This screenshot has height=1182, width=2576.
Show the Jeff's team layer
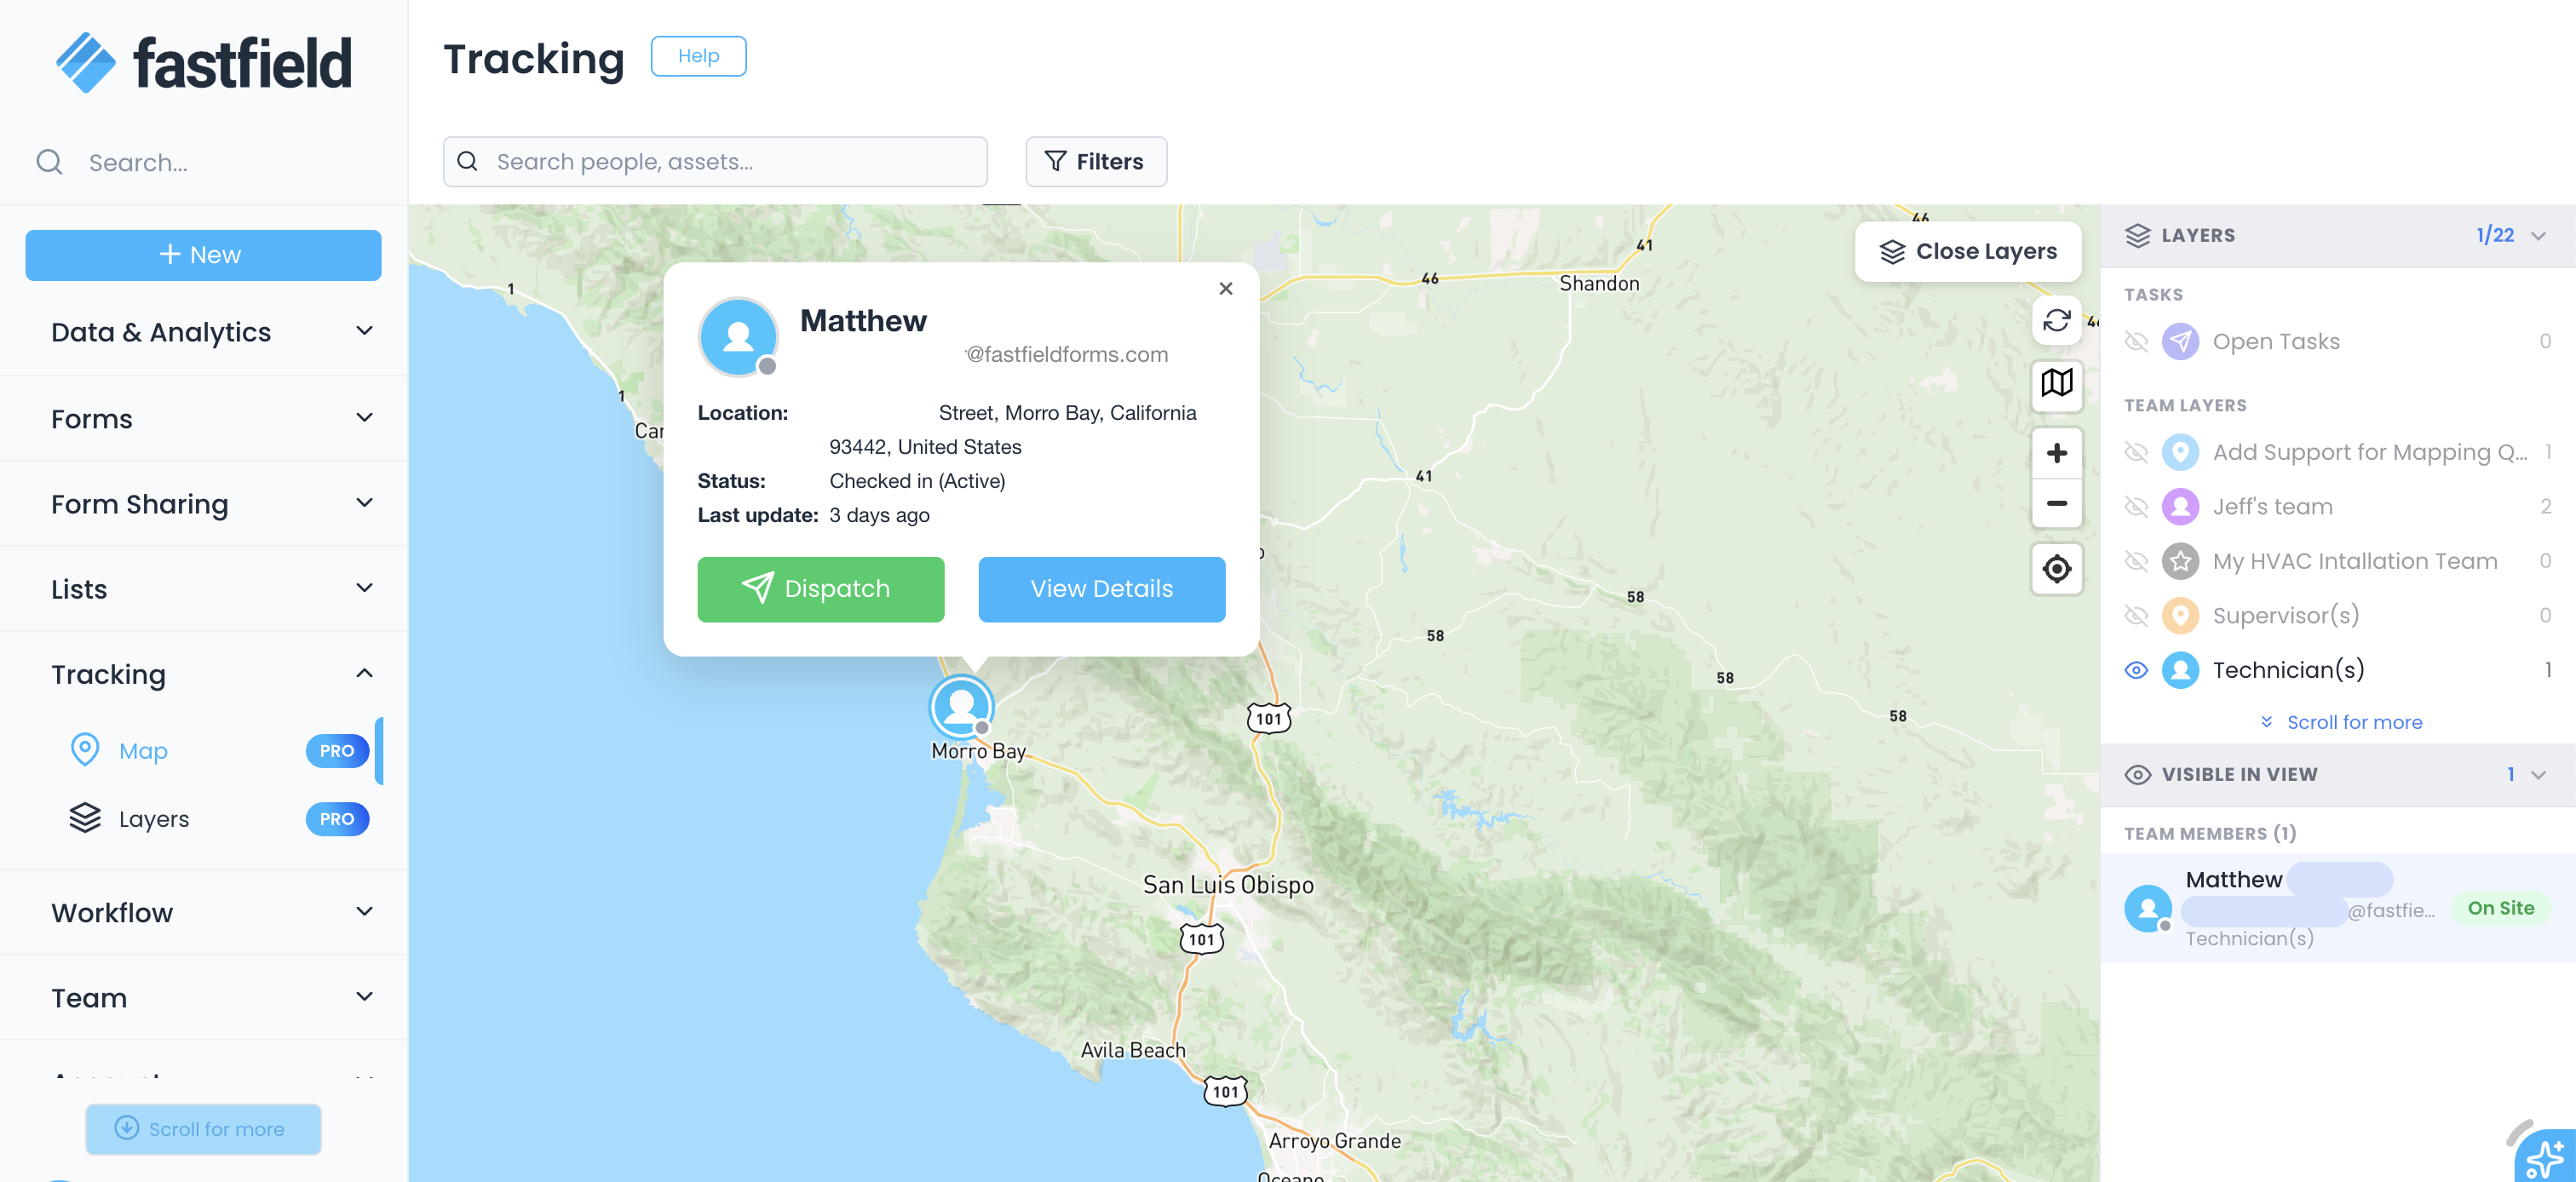pyautogui.click(x=2135, y=507)
